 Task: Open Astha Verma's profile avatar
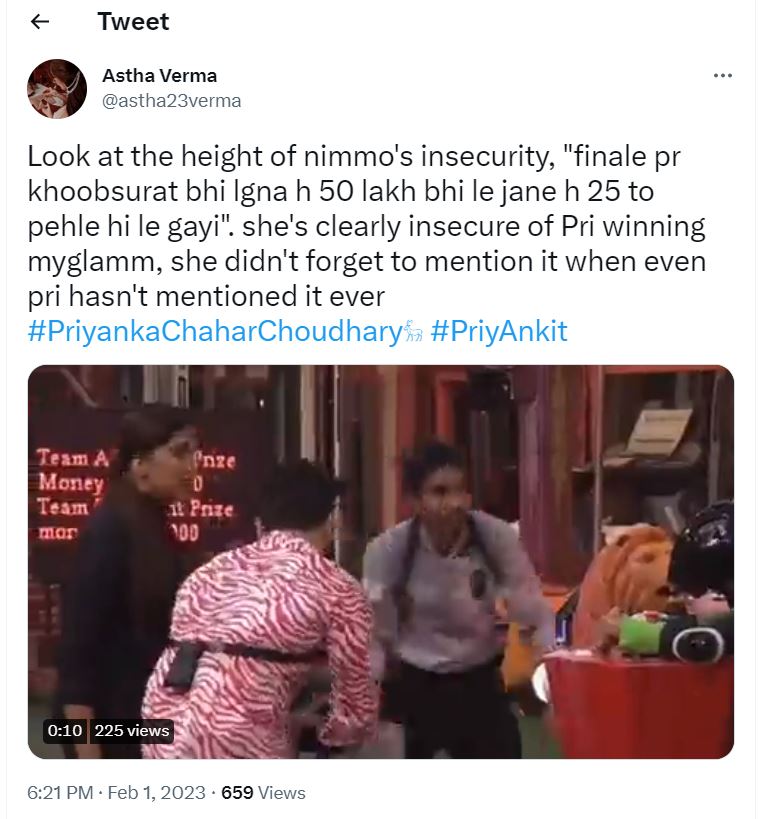pyautogui.click(x=57, y=88)
